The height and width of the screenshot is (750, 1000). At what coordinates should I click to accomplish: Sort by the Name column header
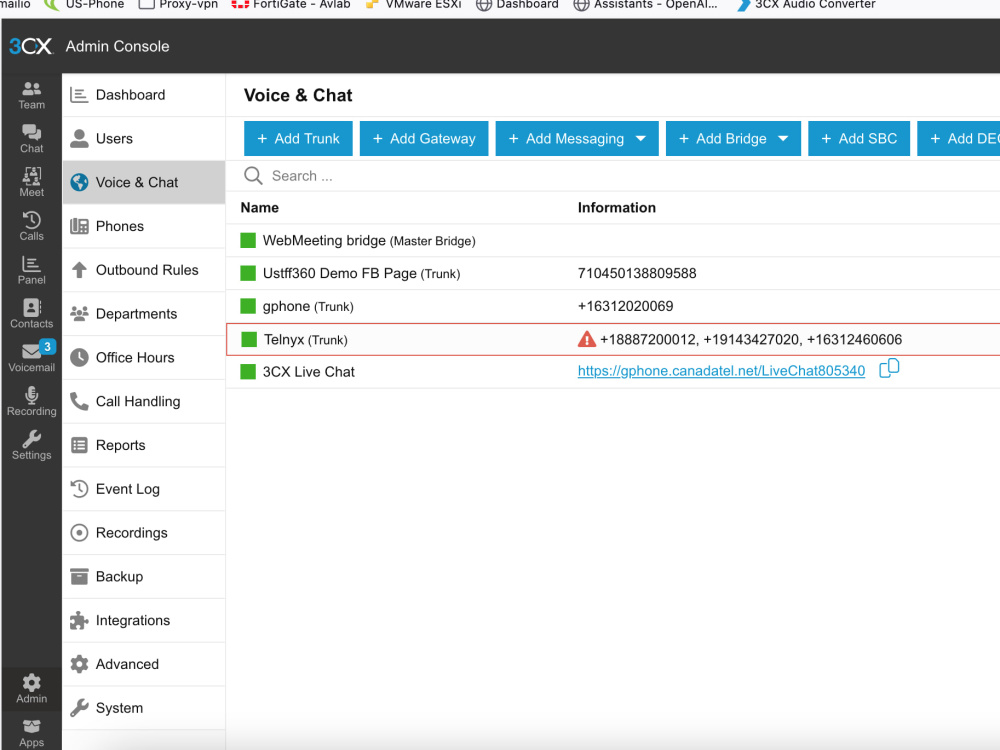pyautogui.click(x=260, y=208)
